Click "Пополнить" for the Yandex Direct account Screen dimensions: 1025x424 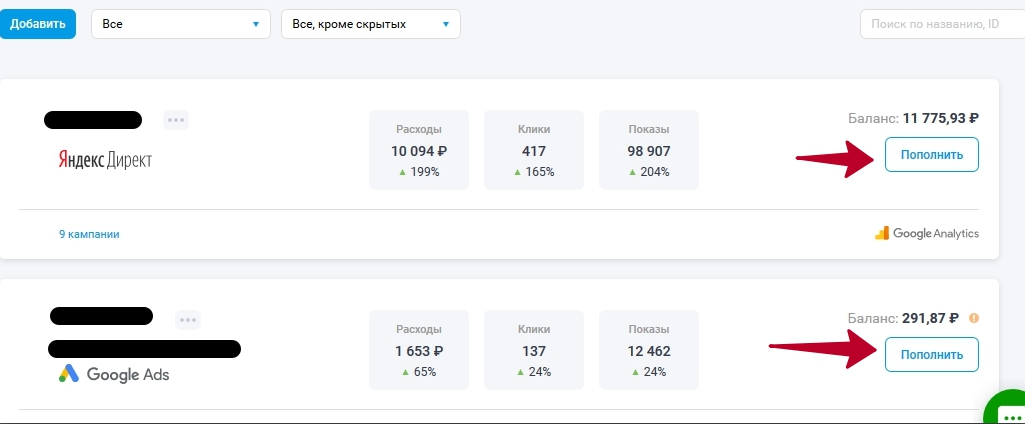tap(932, 155)
